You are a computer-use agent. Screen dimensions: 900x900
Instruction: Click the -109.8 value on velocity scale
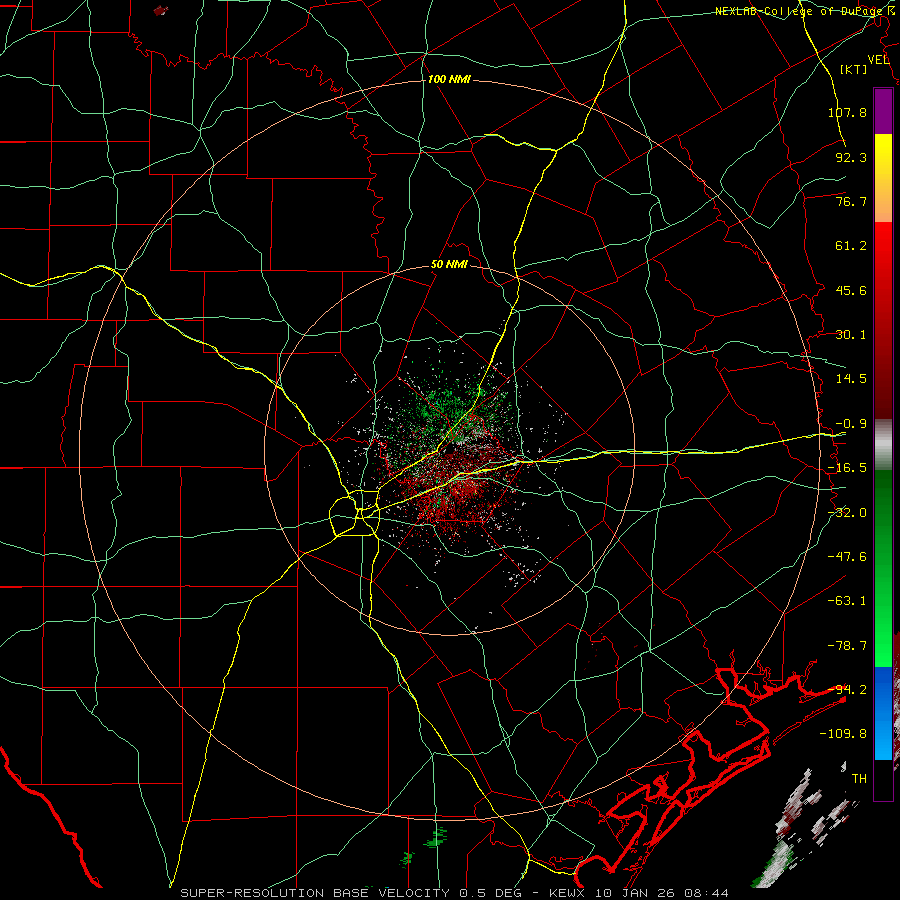[x=844, y=734]
